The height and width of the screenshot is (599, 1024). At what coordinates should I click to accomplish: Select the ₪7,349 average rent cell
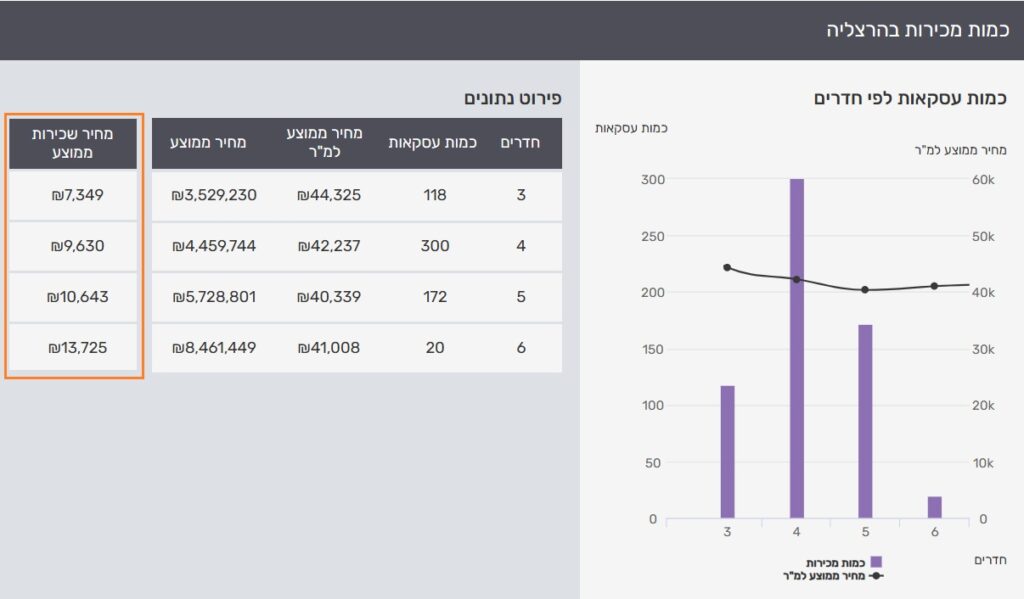pyautogui.click(x=76, y=195)
